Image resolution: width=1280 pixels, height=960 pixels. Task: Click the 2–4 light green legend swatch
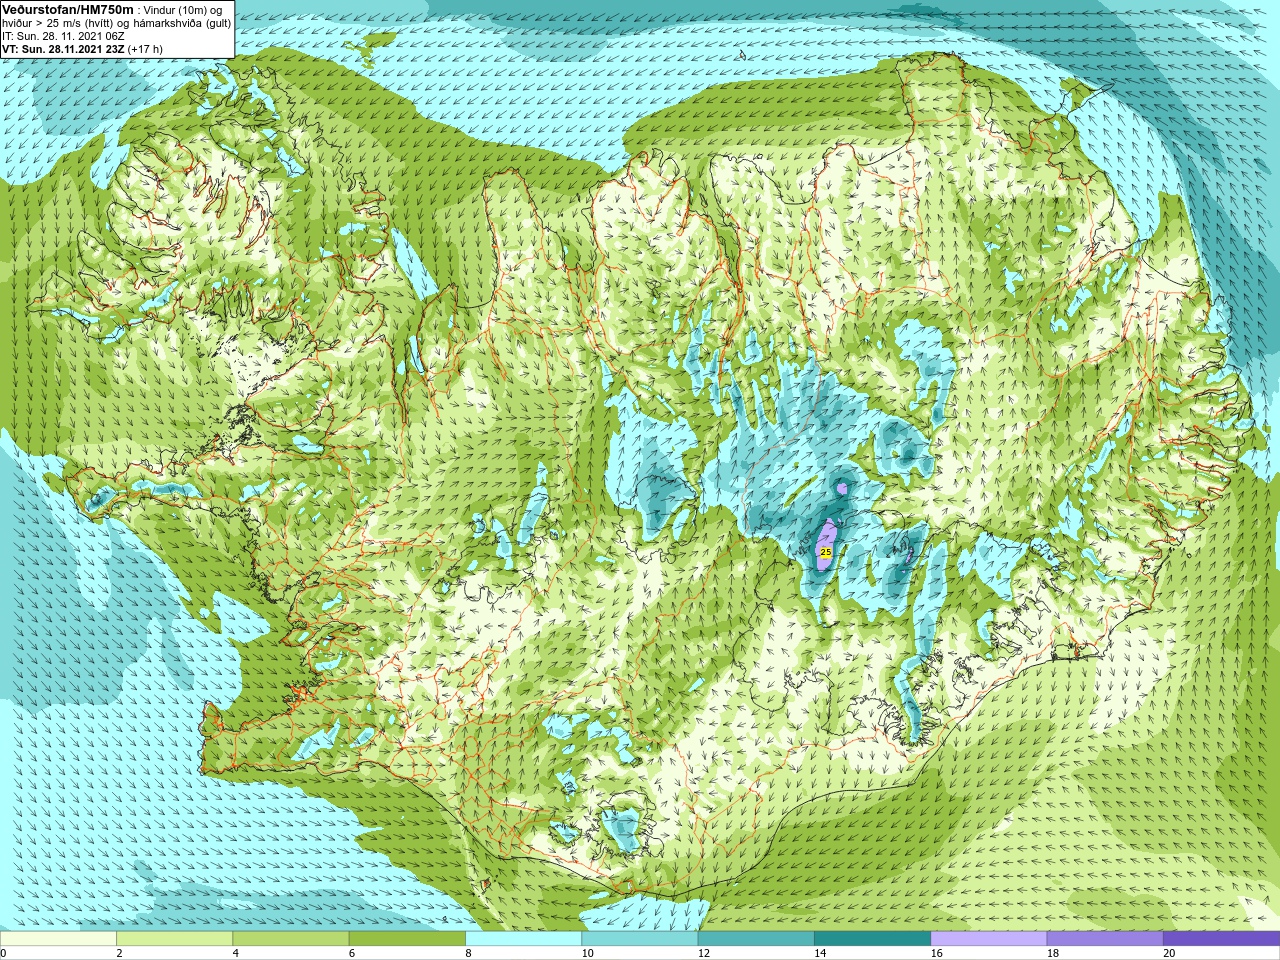(174, 939)
